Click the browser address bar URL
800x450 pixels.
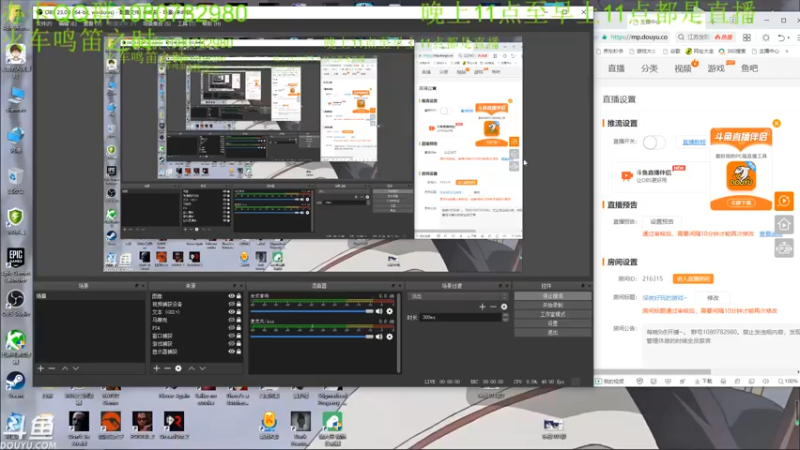coord(638,37)
